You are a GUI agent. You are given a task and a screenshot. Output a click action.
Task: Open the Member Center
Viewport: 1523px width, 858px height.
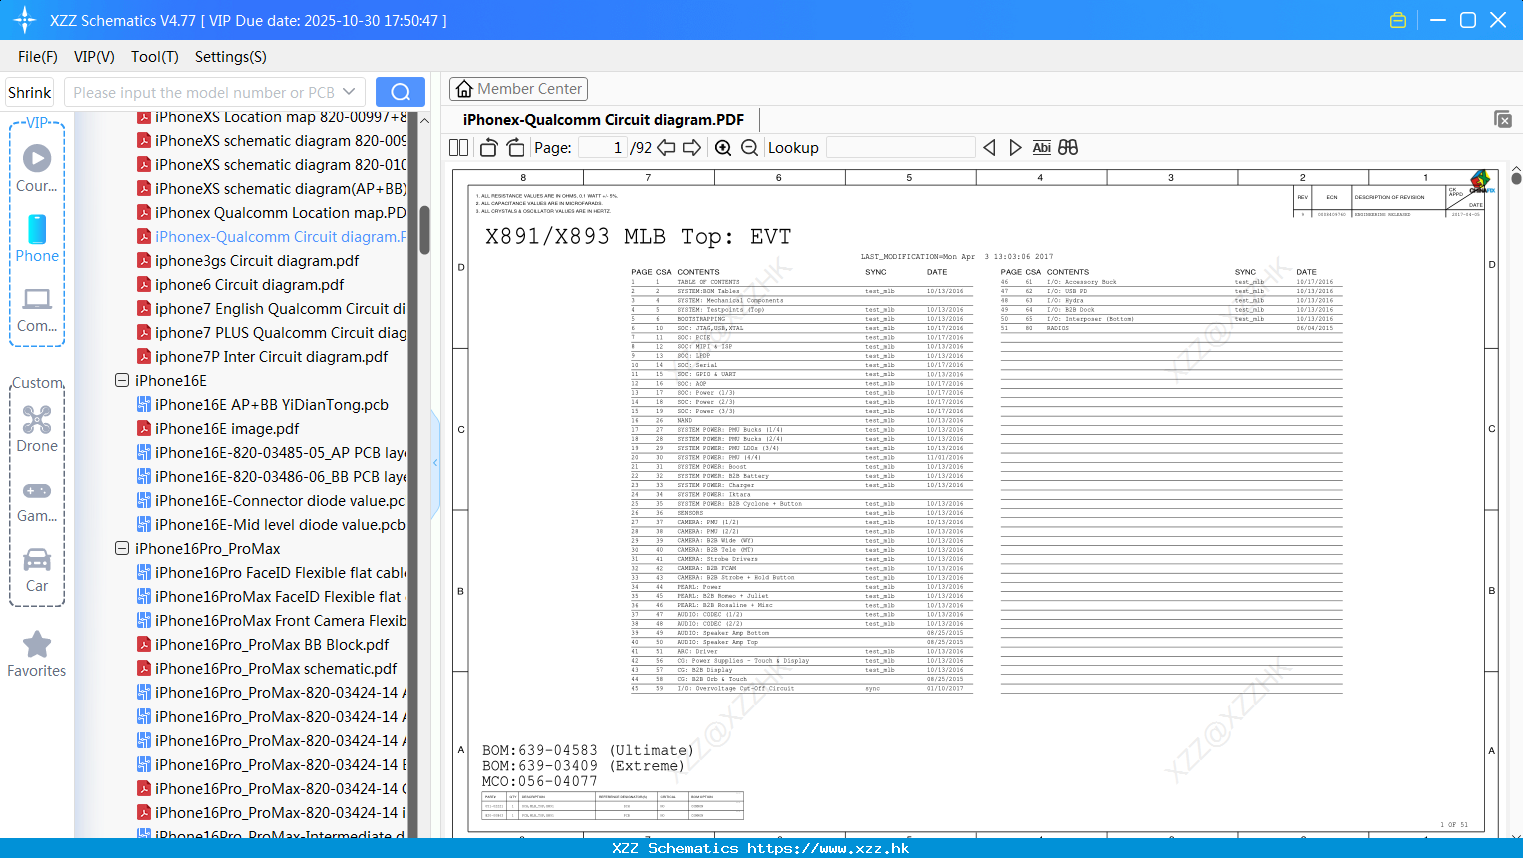518,89
